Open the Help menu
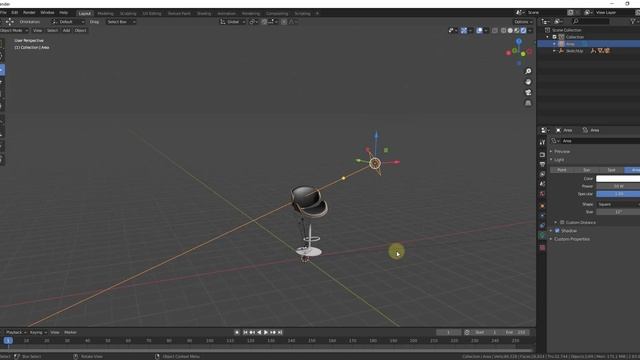 click(64, 13)
